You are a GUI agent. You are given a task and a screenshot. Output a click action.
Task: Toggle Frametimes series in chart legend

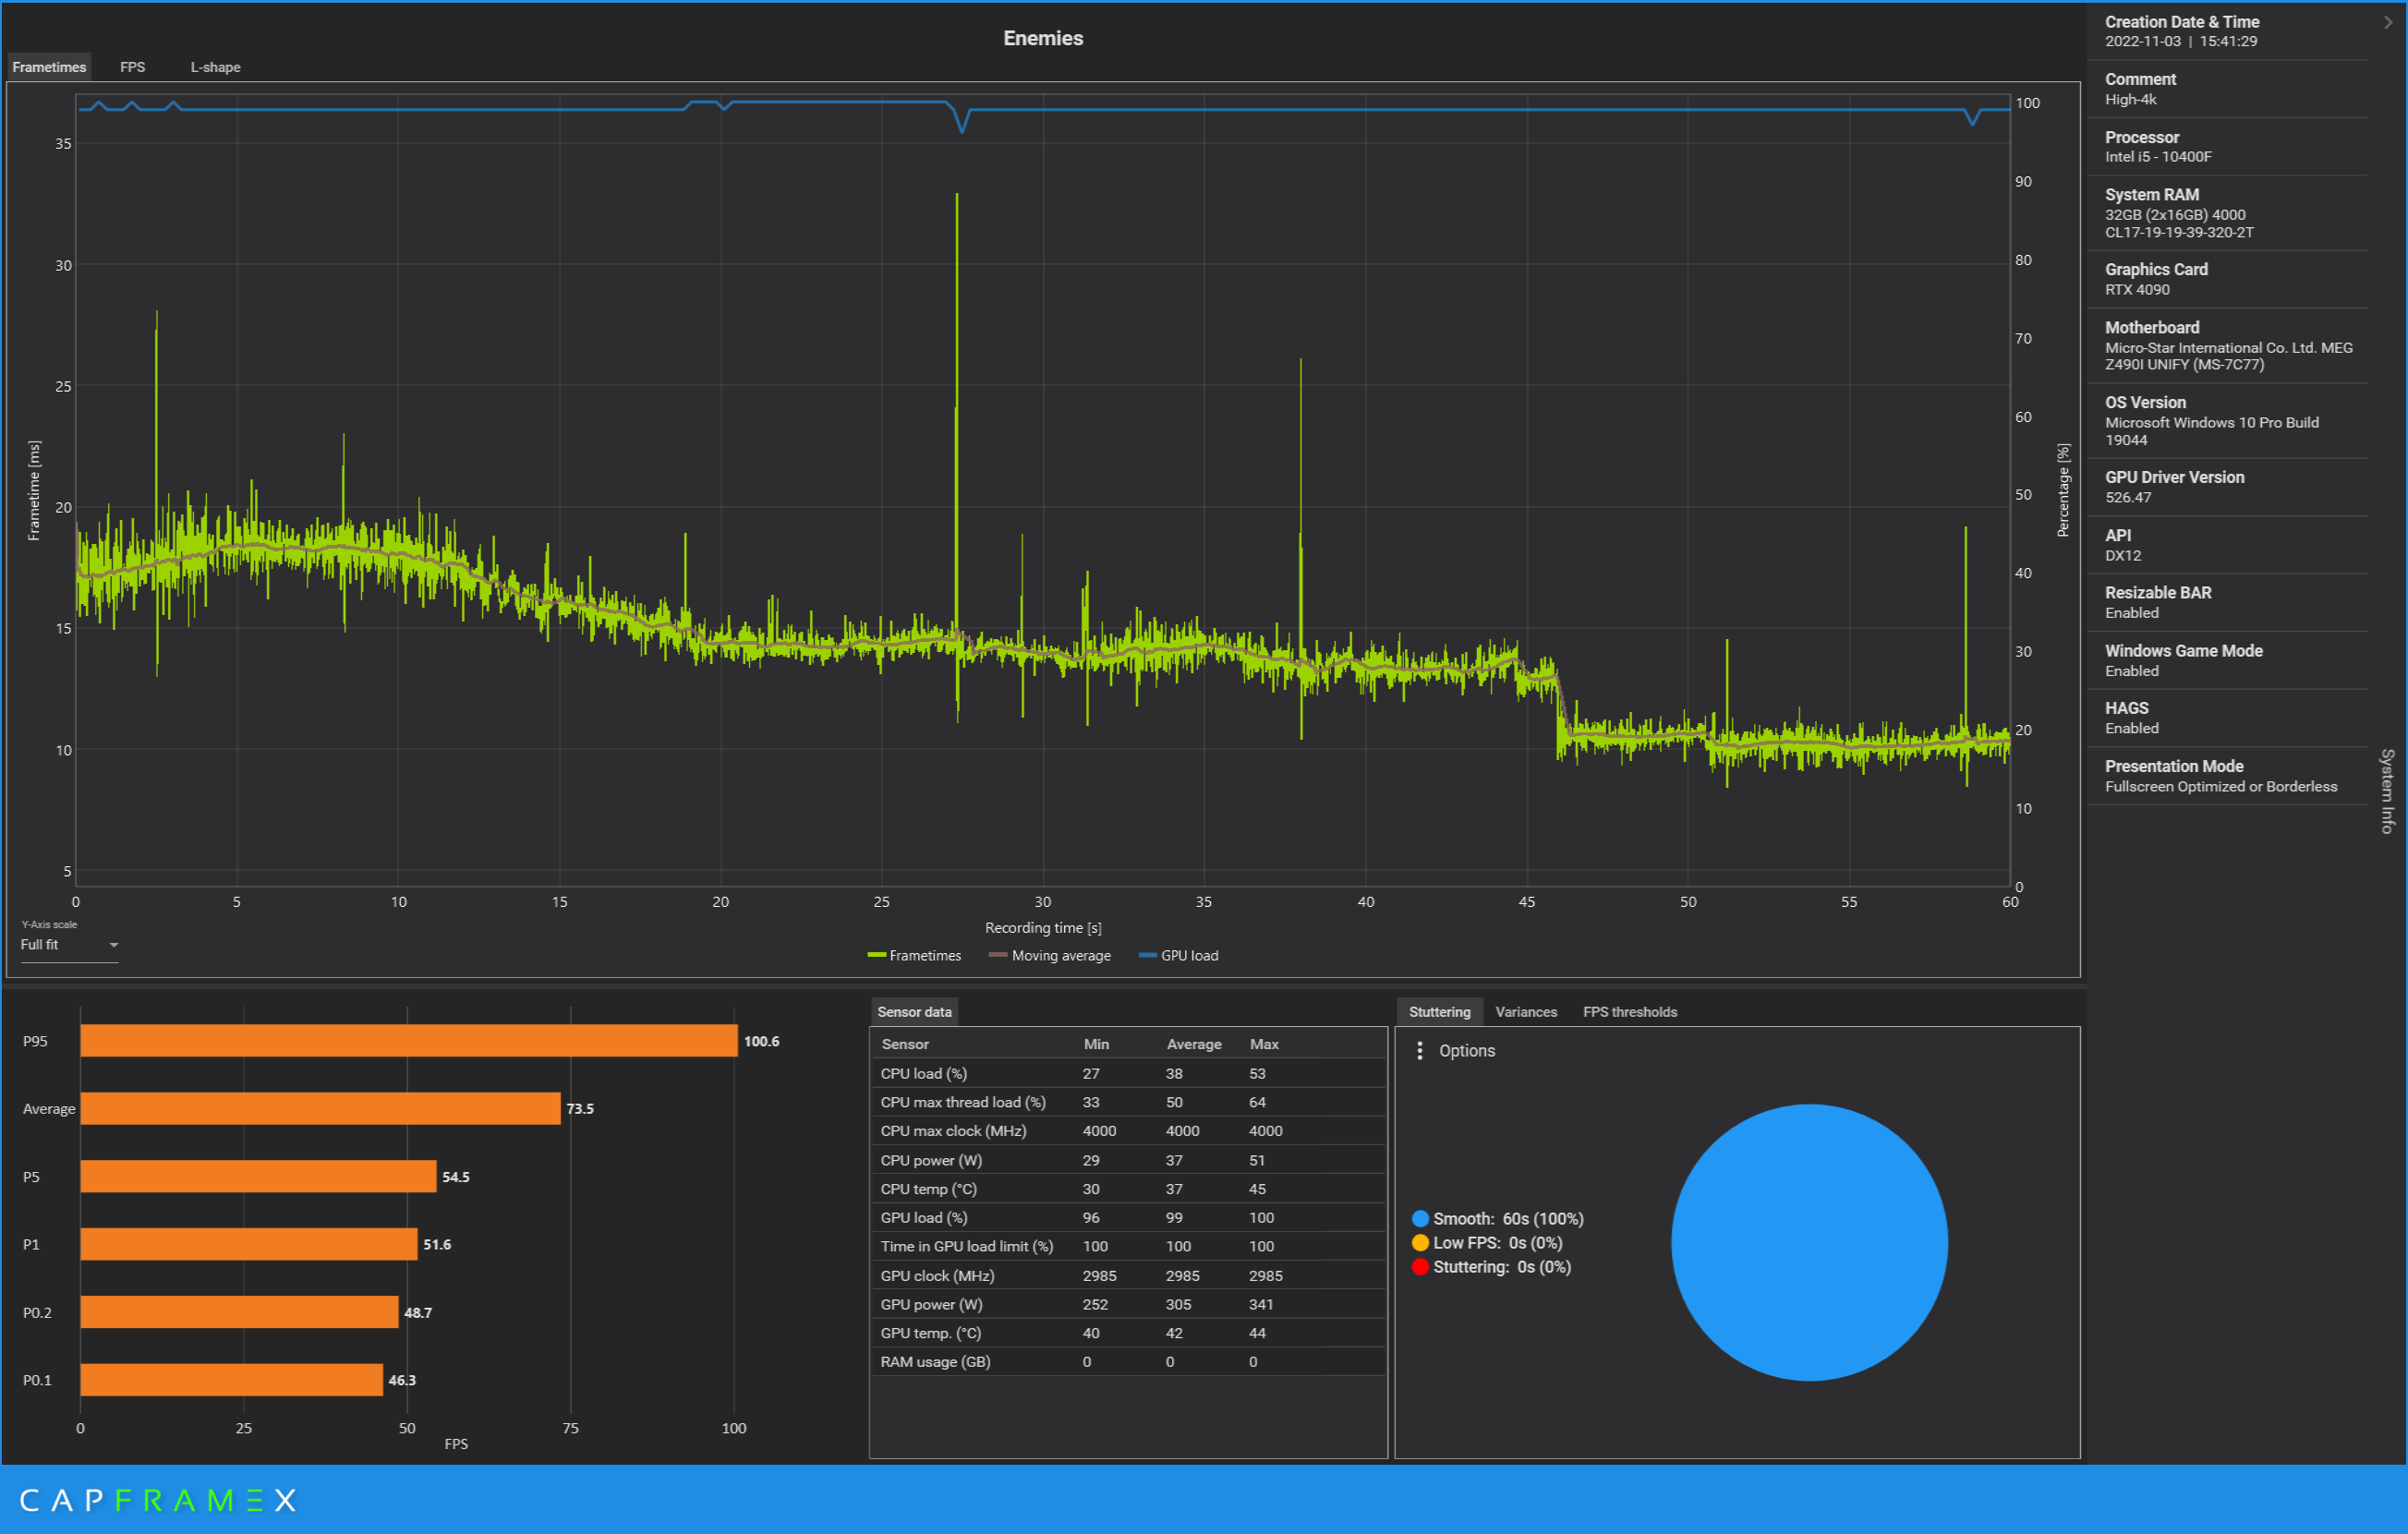(x=914, y=956)
